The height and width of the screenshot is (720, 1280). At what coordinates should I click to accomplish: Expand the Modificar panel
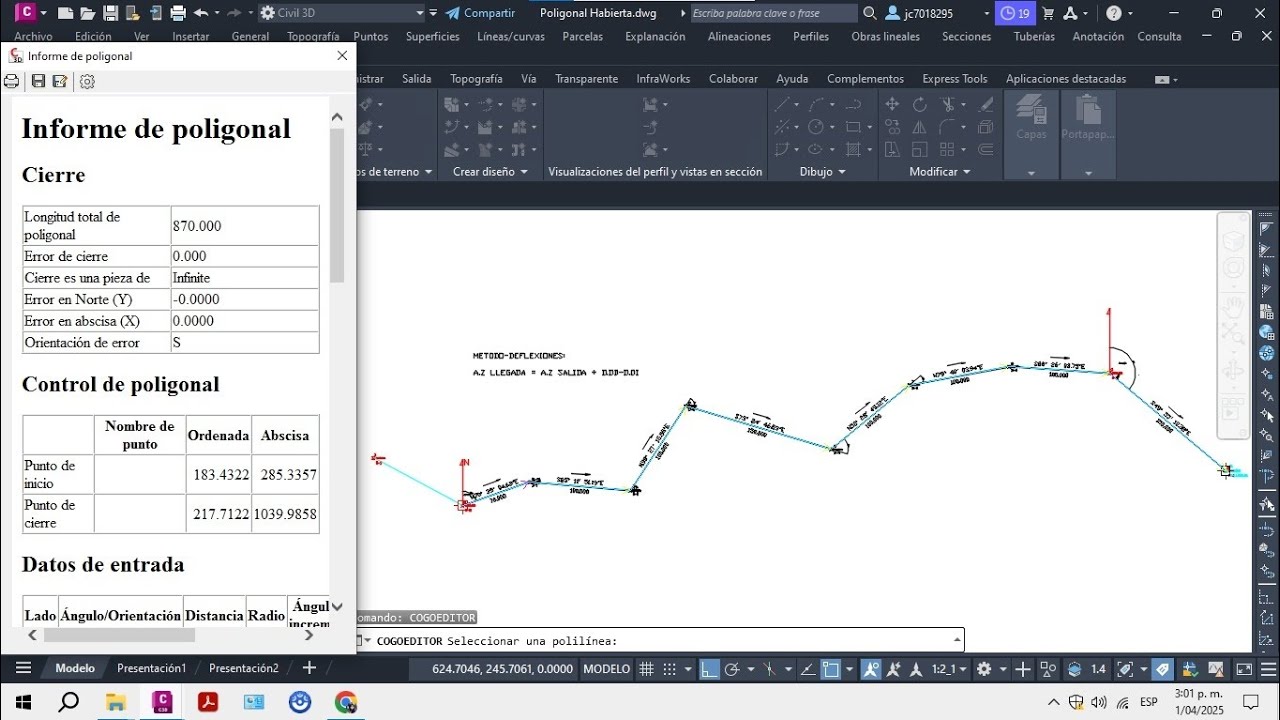[940, 172]
